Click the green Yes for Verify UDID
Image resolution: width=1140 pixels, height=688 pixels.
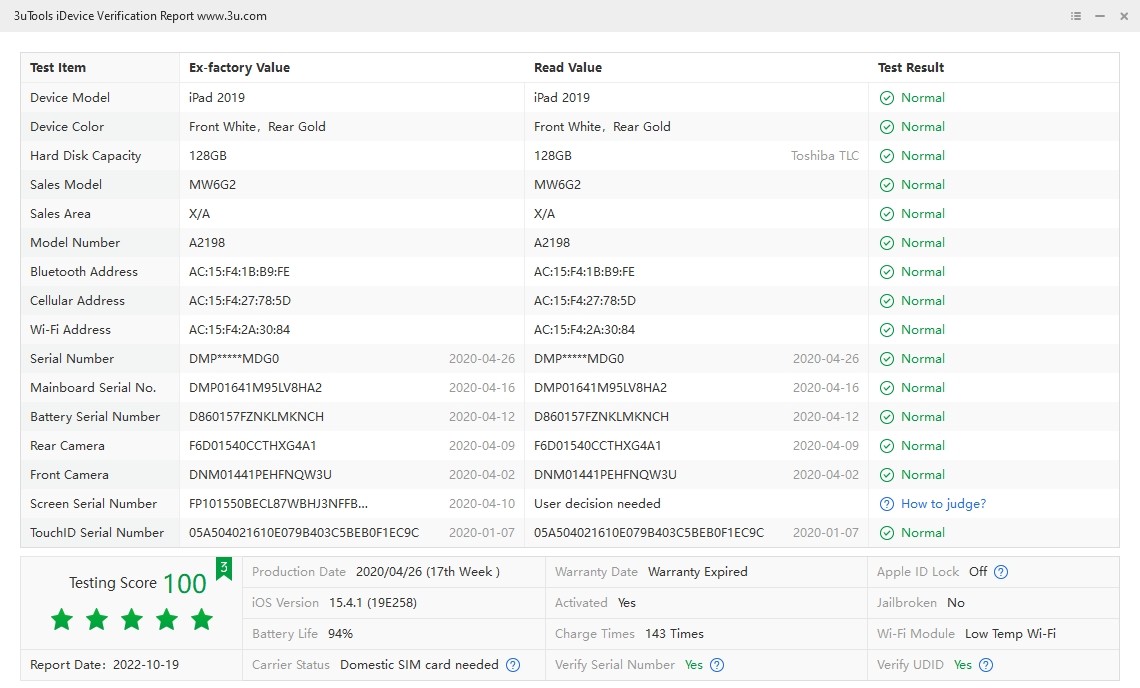(x=962, y=665)
